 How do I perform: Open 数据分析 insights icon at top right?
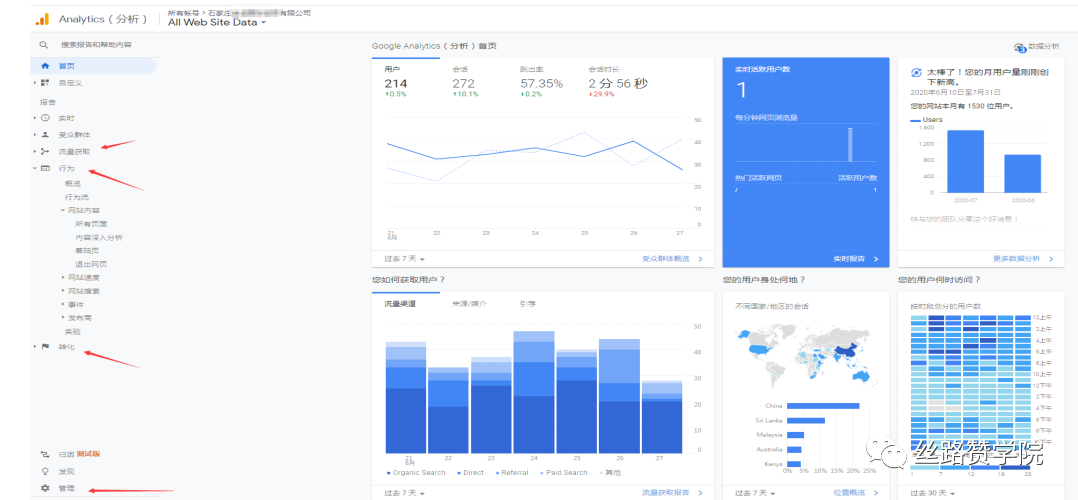(1020, 47)
